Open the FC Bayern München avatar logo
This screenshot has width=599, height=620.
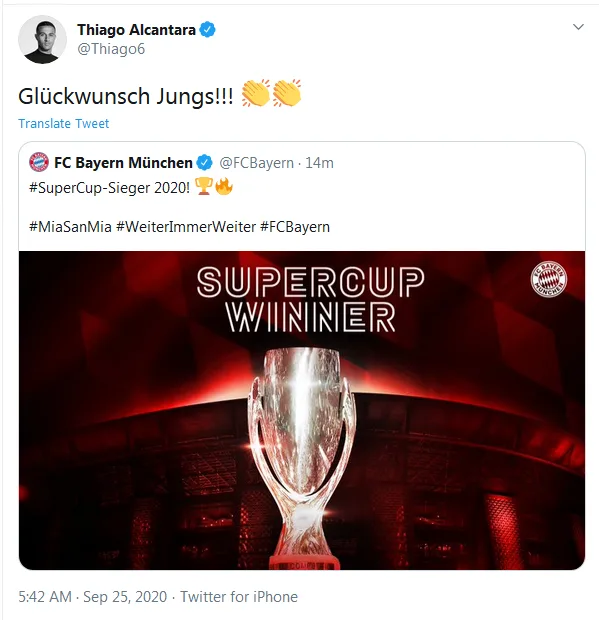click(39, 162)
